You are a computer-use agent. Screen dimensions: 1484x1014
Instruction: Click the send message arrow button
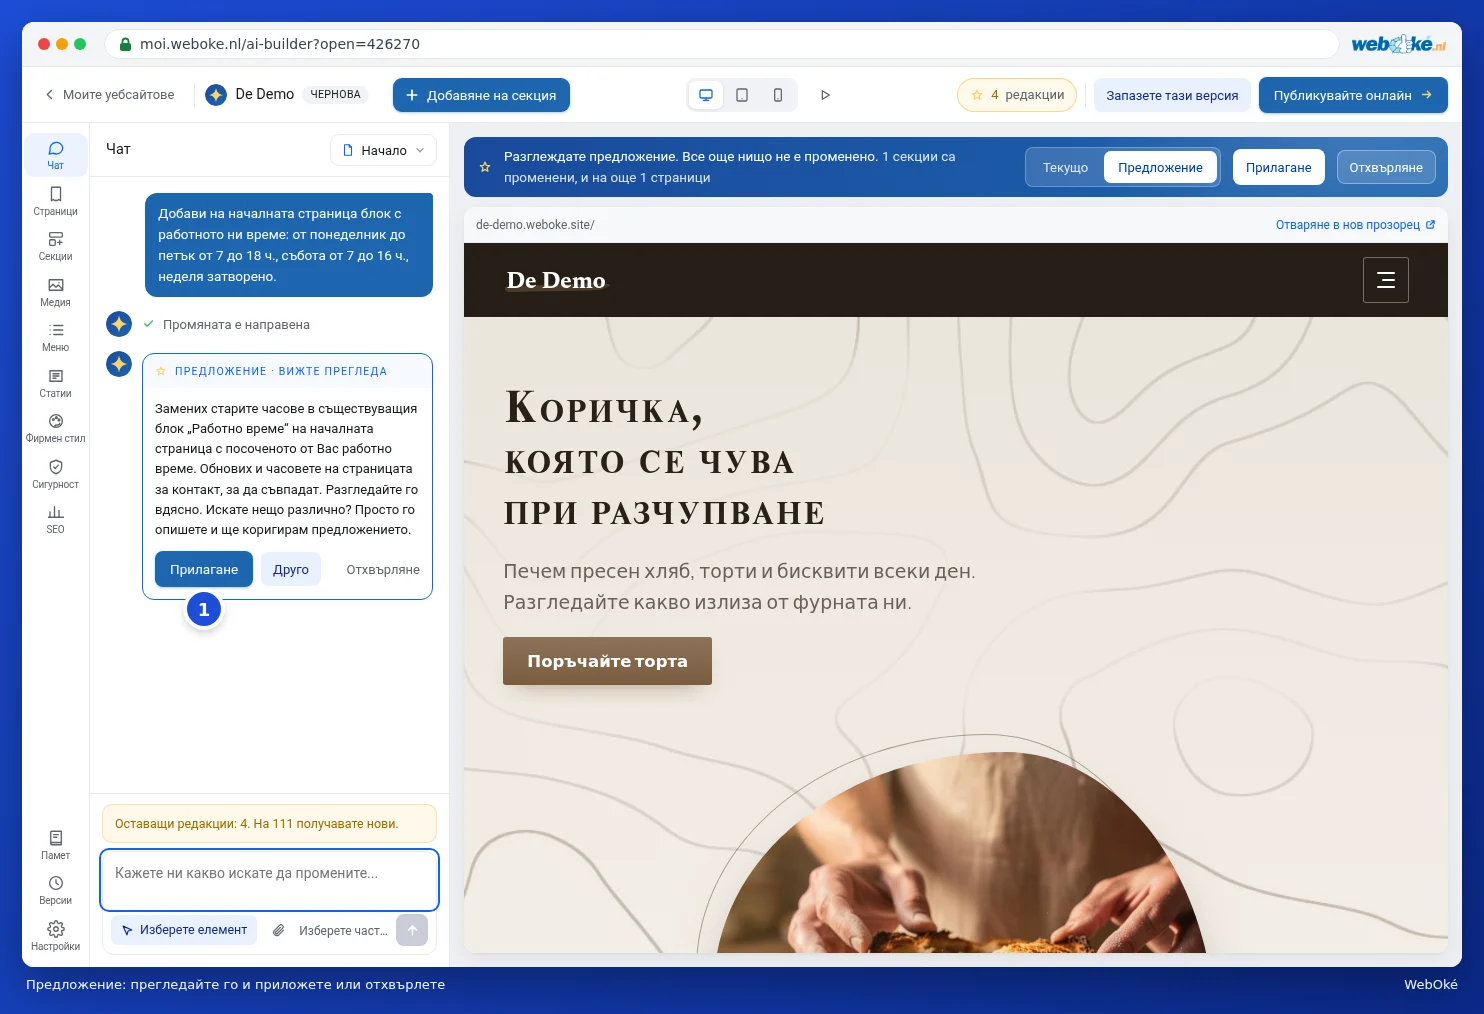coord(412,930)
